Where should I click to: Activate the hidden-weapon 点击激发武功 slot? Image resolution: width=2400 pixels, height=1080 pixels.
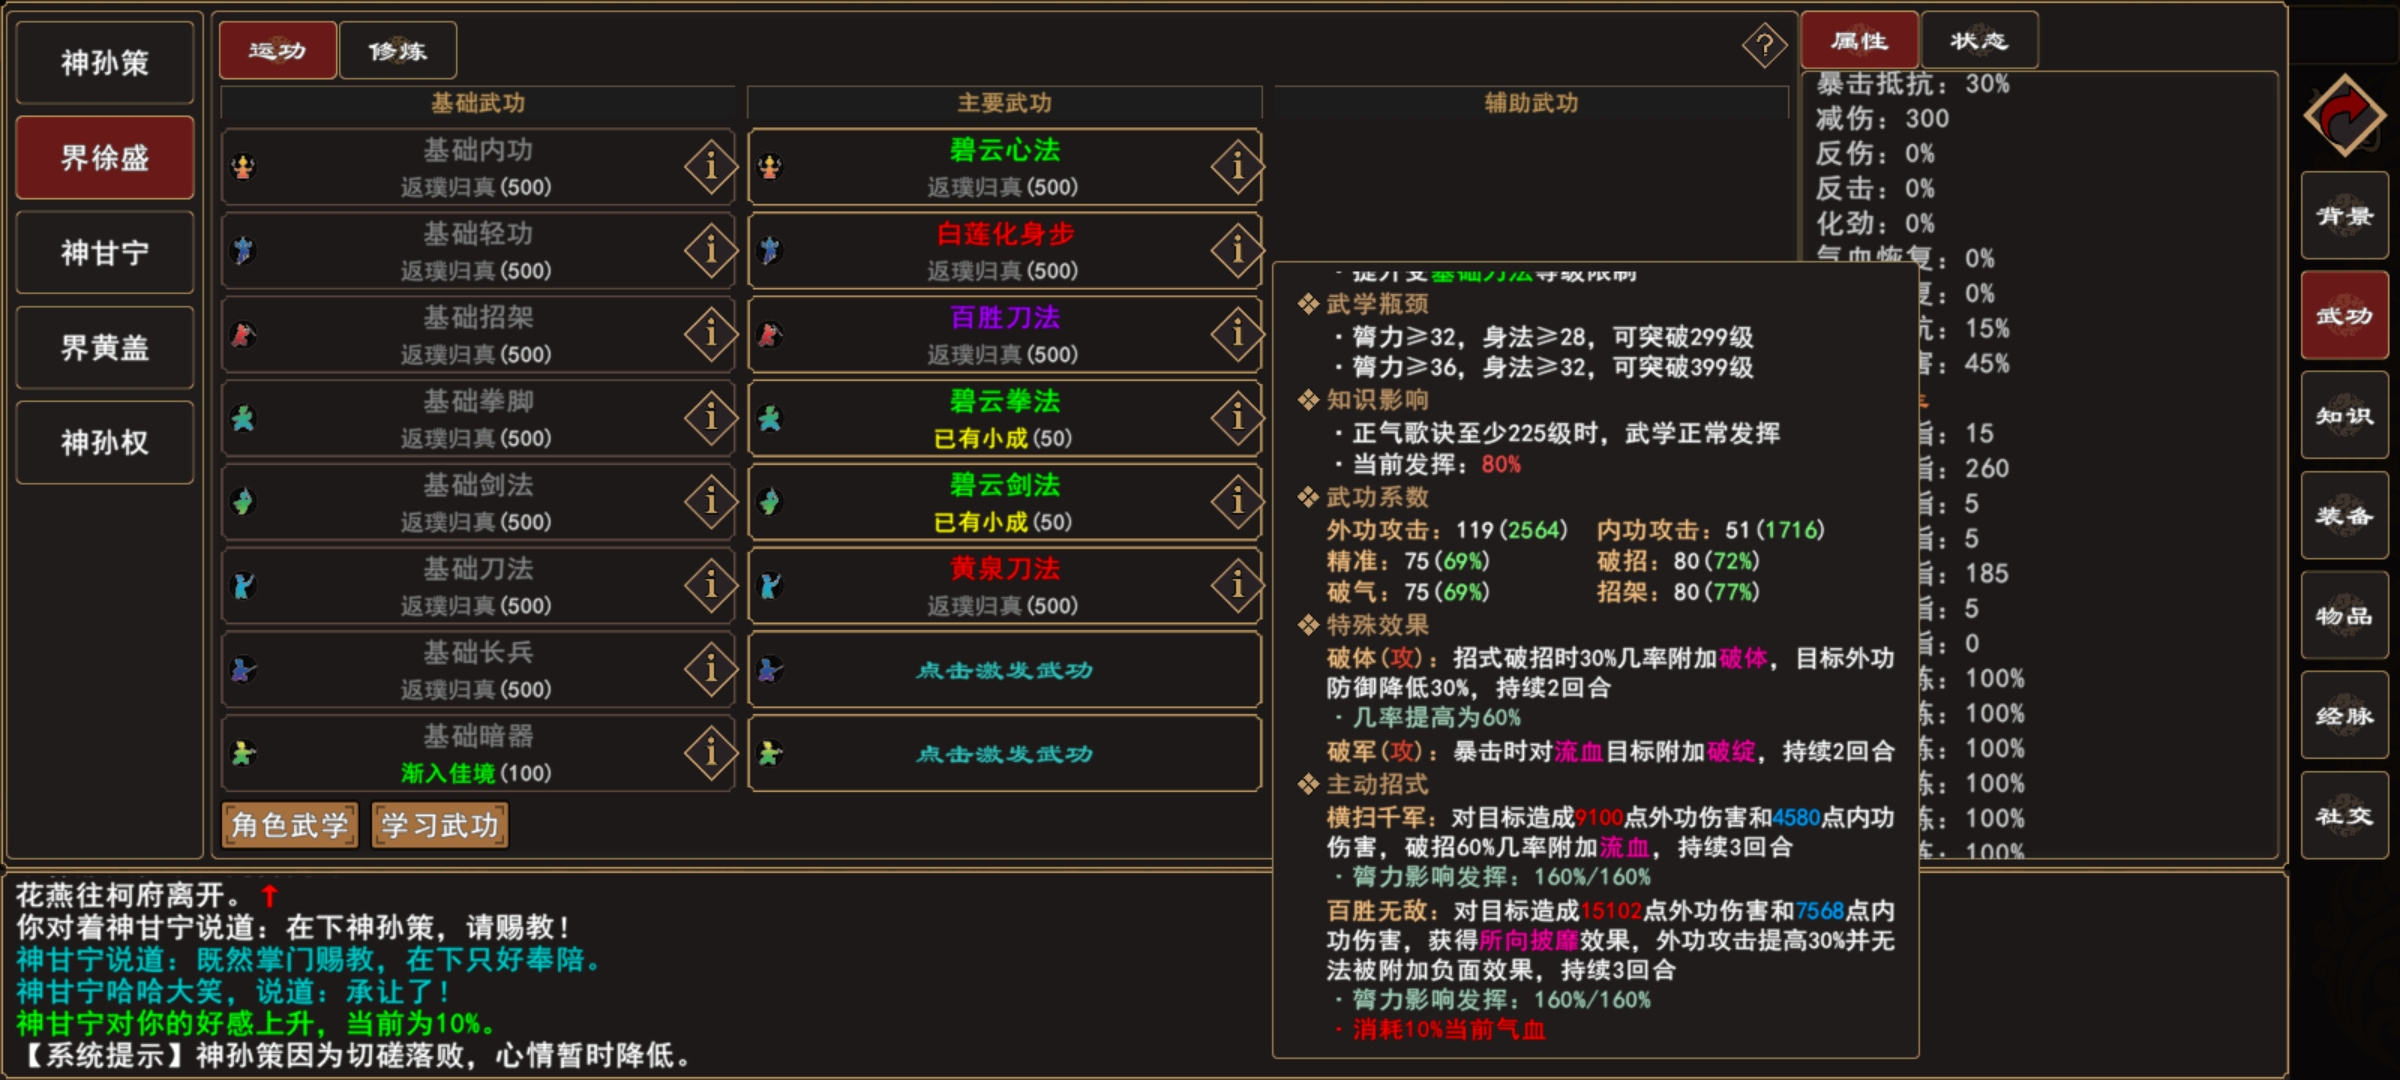click(x=1004, y=754)
